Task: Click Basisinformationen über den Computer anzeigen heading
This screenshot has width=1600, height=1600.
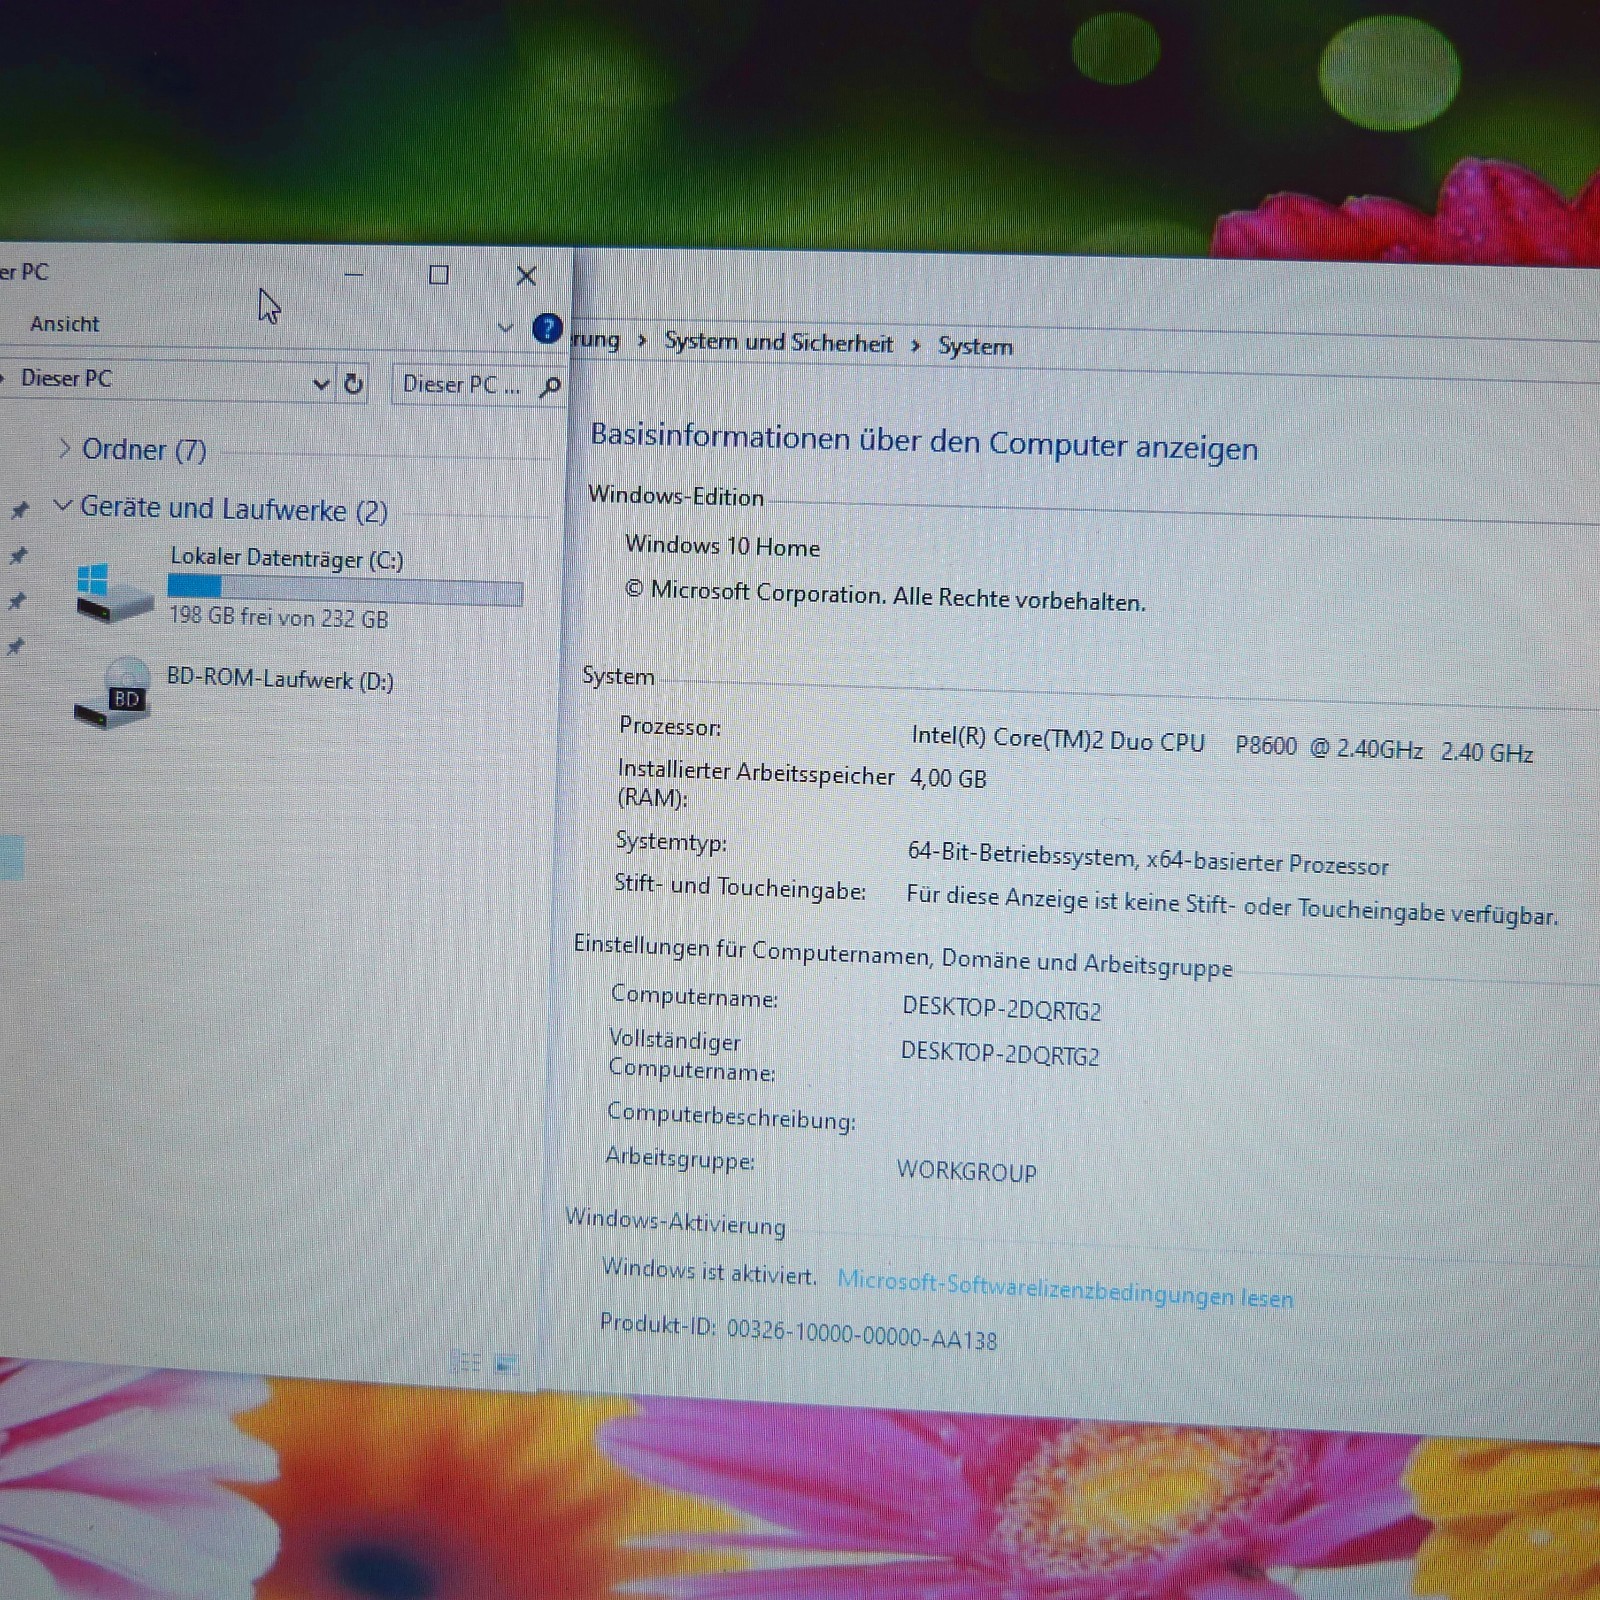Action: coord(924,442)
